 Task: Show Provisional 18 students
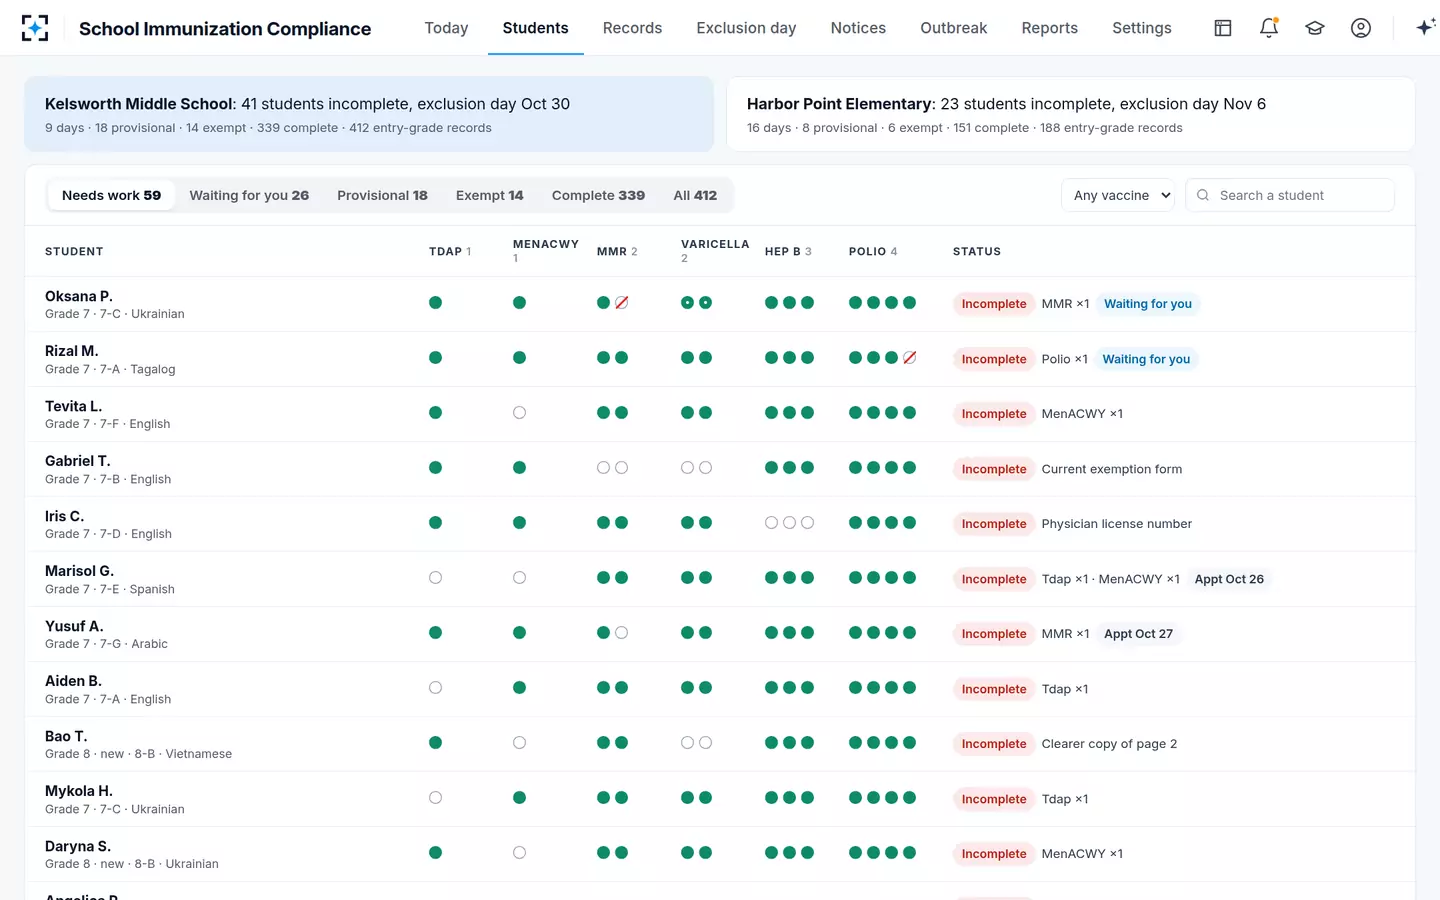pos(382,195)
